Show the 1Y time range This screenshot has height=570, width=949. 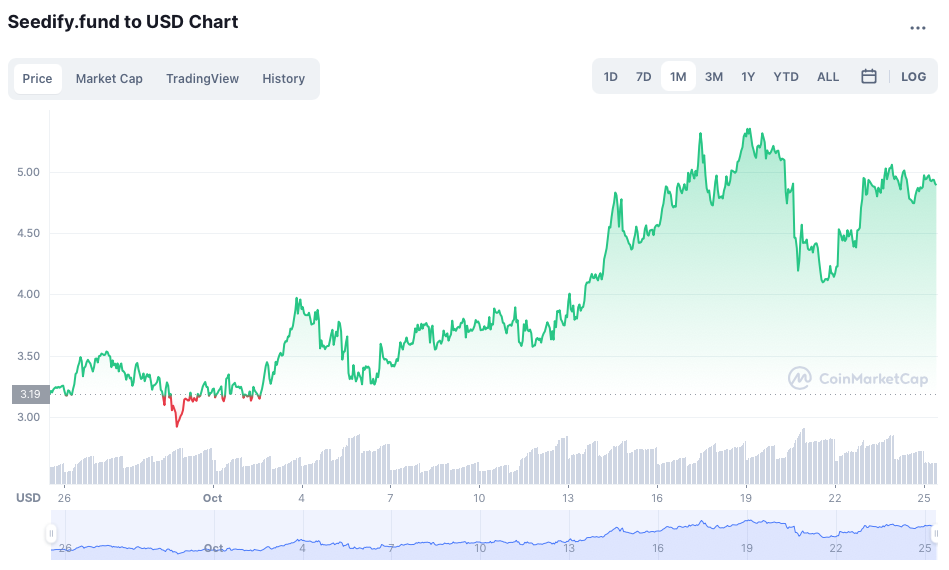[x=748, y=77]
